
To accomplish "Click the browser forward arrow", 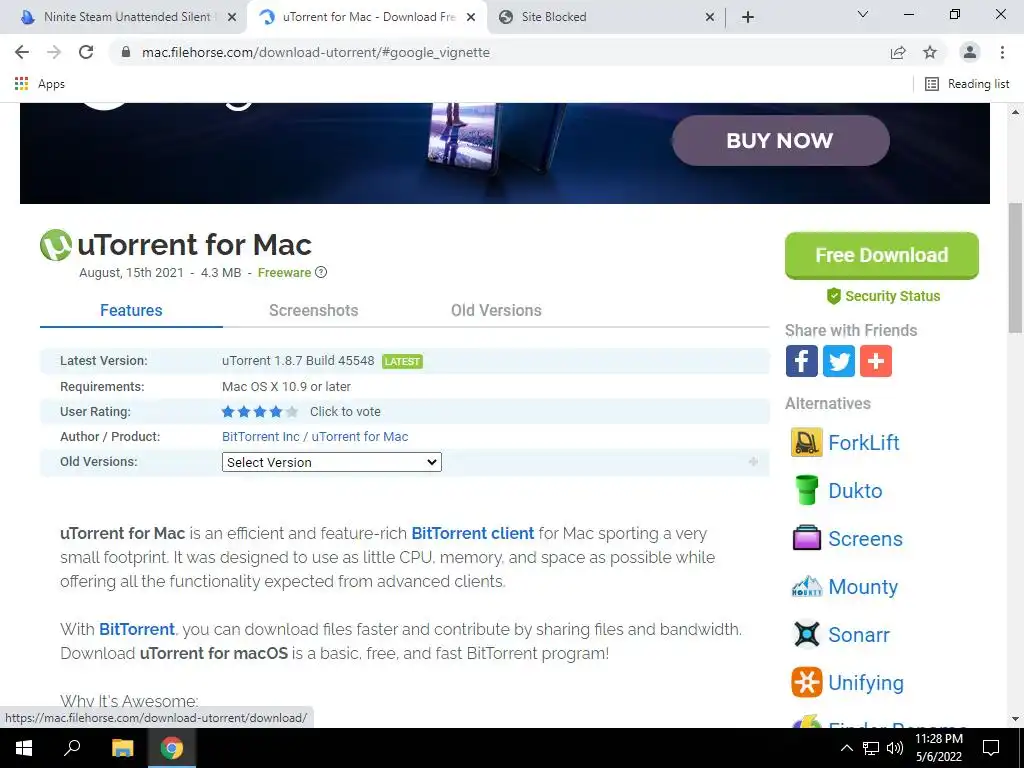I will click(x=54, y=52).
